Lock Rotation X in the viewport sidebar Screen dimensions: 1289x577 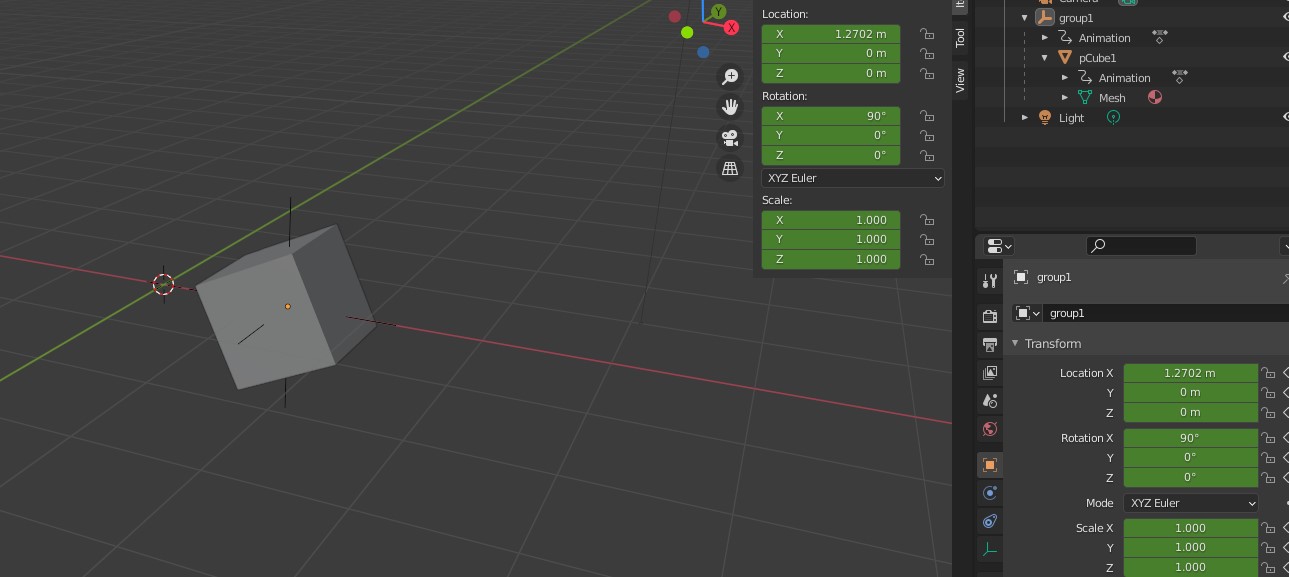(x=927, y=116)
